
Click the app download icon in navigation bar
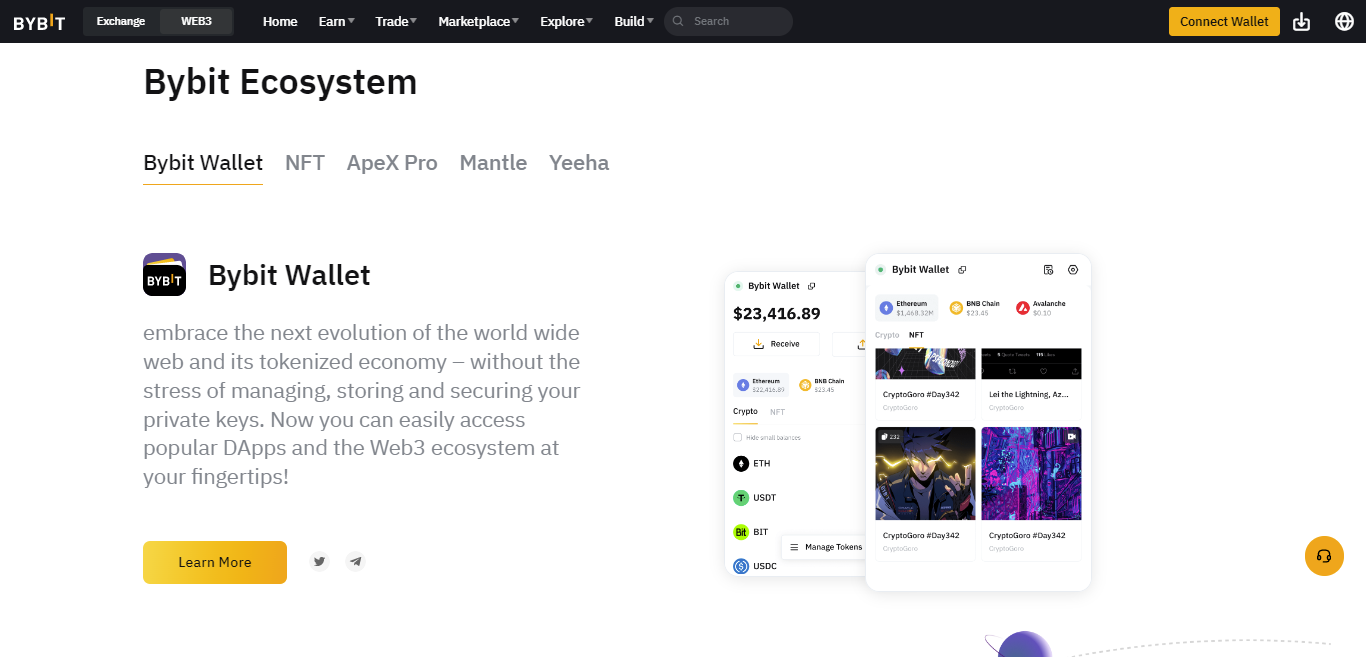(1301, 20)
